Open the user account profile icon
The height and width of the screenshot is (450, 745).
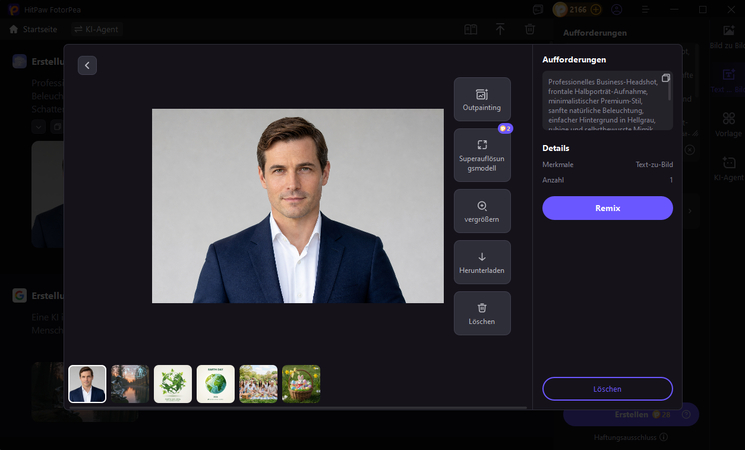click(616, 10)
